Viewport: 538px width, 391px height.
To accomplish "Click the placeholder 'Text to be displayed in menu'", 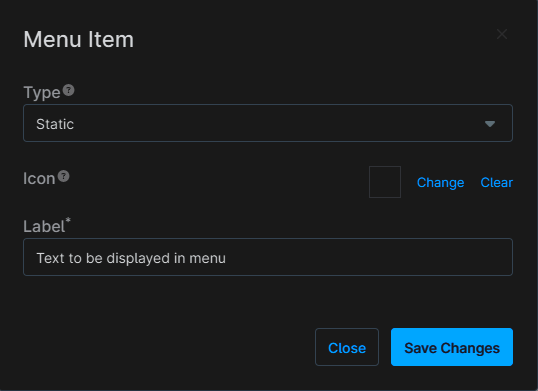I will click(x=131, y=258).
